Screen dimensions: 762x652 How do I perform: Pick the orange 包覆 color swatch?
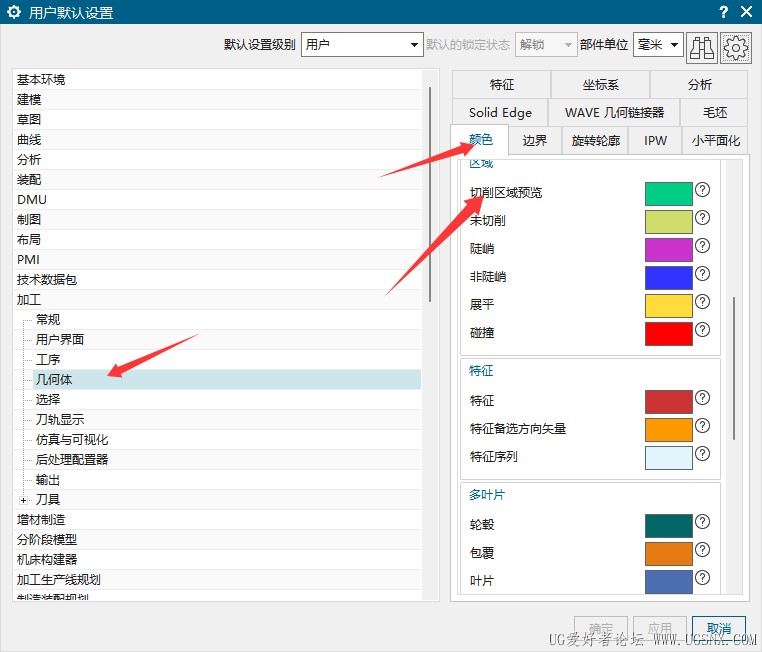pyautogui.click(x=669, y=554)
